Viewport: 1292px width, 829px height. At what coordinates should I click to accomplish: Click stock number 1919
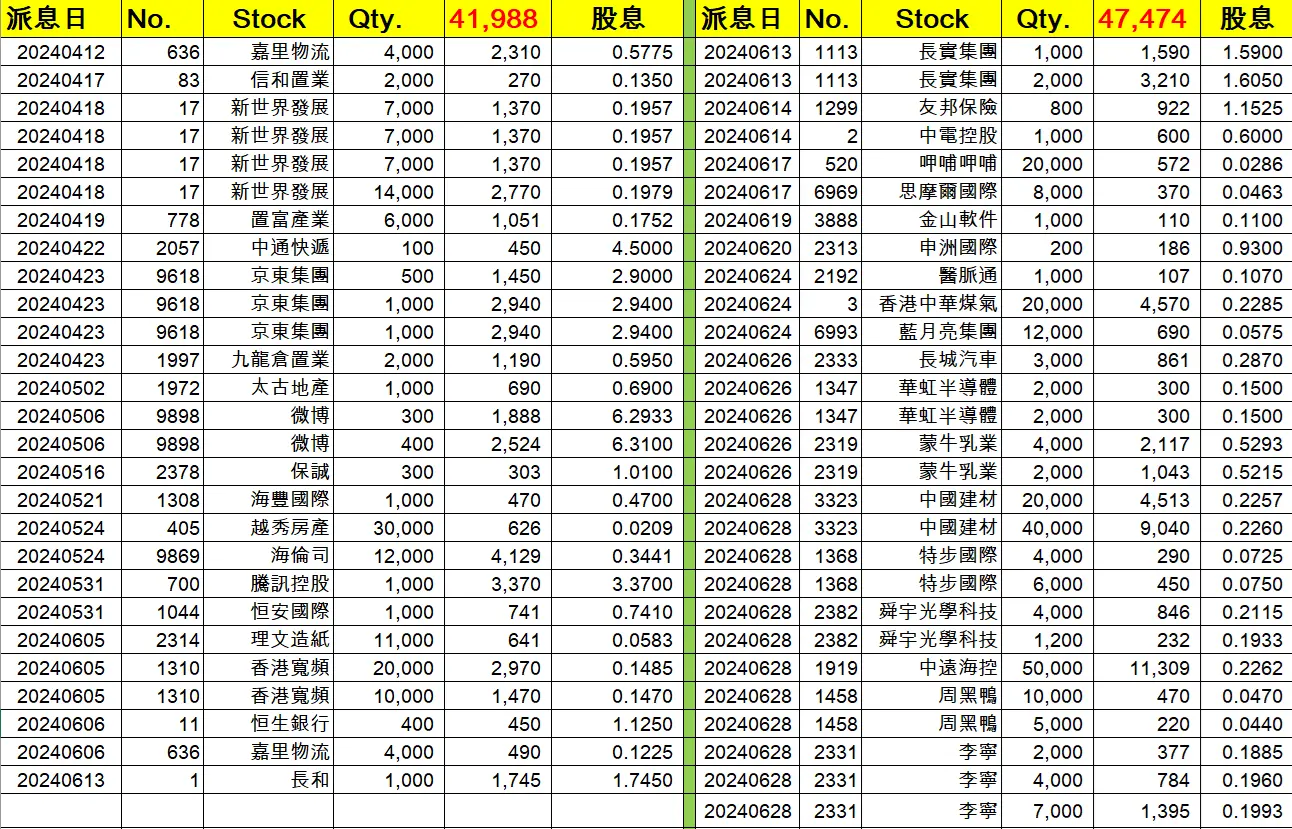(830, 668)
